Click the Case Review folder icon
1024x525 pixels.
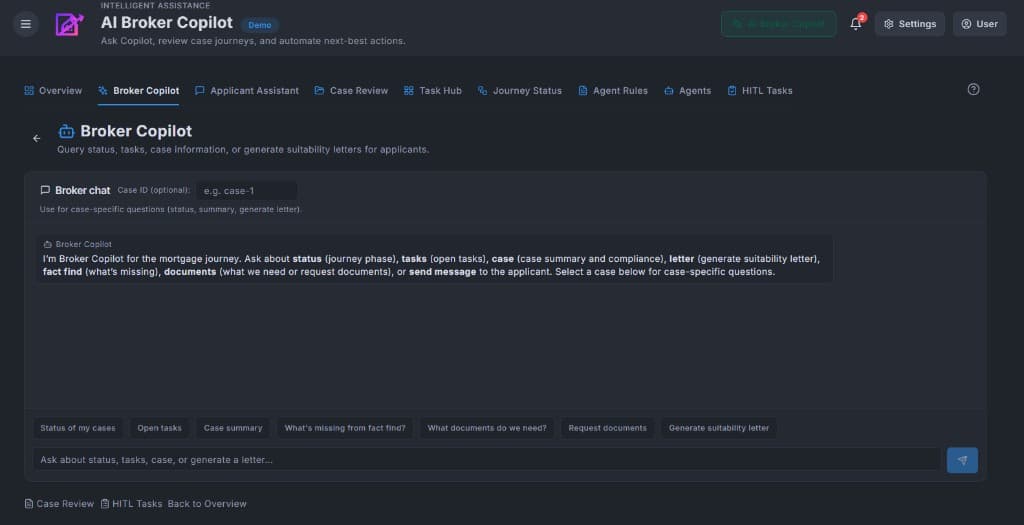click(x=319, y=91)
